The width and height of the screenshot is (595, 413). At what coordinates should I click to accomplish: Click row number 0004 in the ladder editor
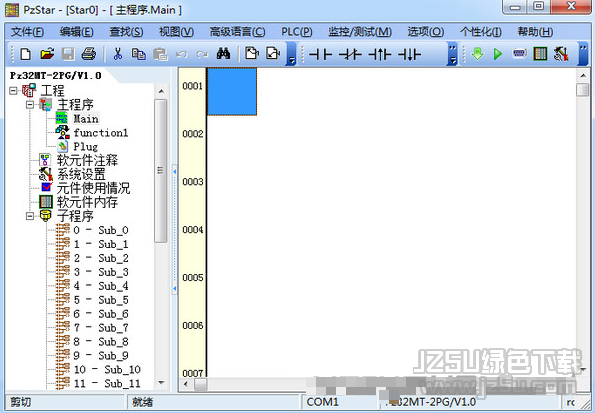tap(193, 230)
